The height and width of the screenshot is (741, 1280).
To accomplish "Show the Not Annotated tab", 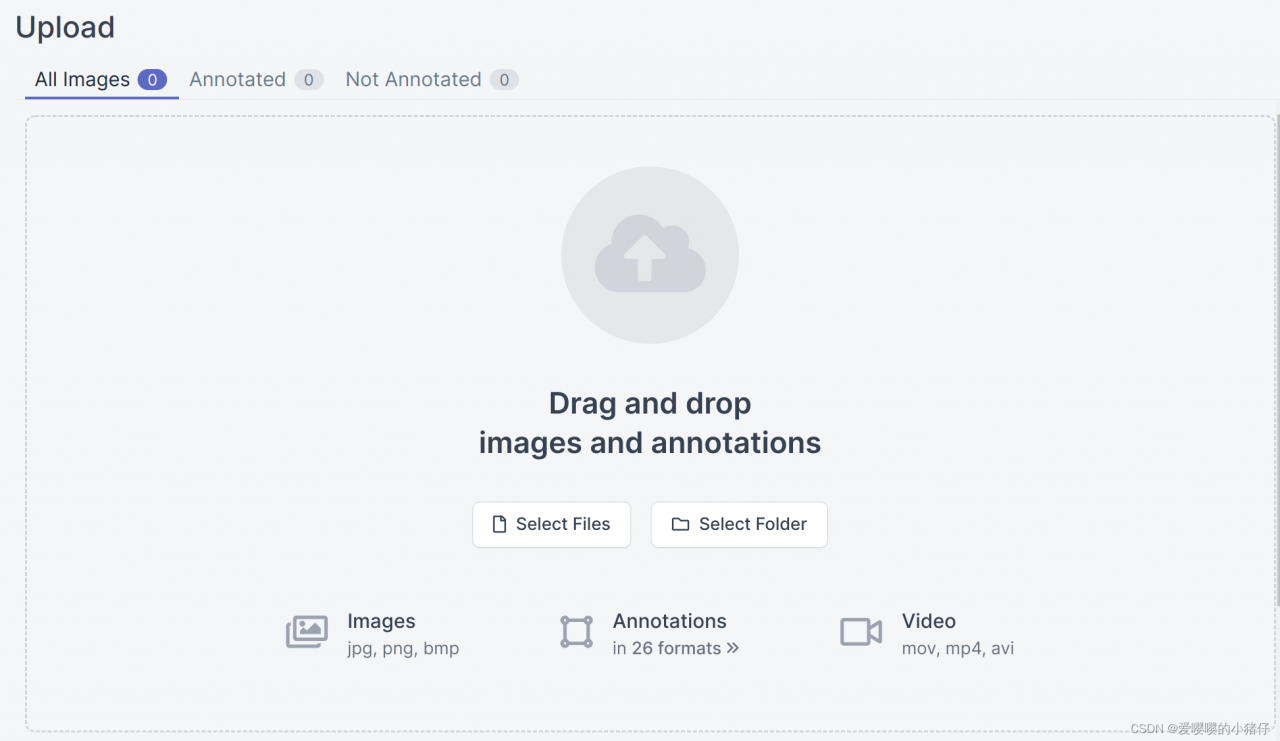I will pos(413,80).
